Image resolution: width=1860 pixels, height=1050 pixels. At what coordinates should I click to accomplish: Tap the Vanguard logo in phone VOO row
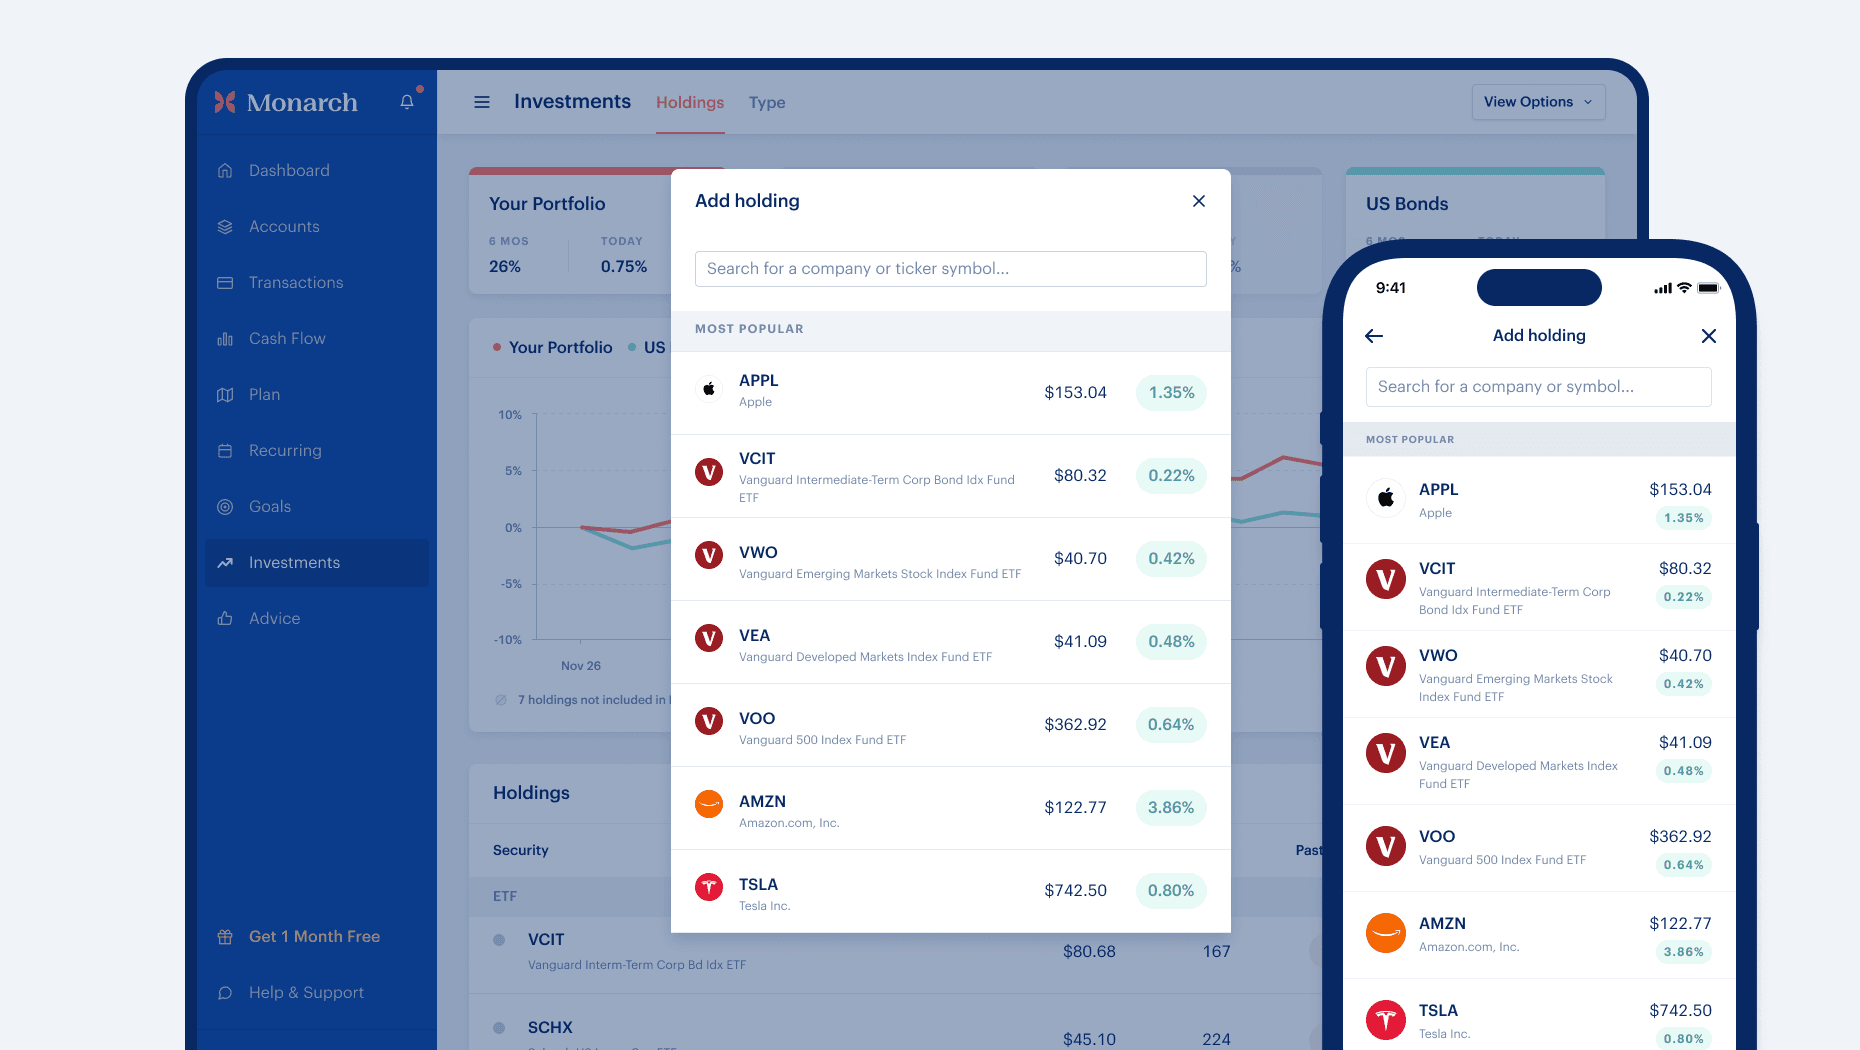pos(1386,846)
